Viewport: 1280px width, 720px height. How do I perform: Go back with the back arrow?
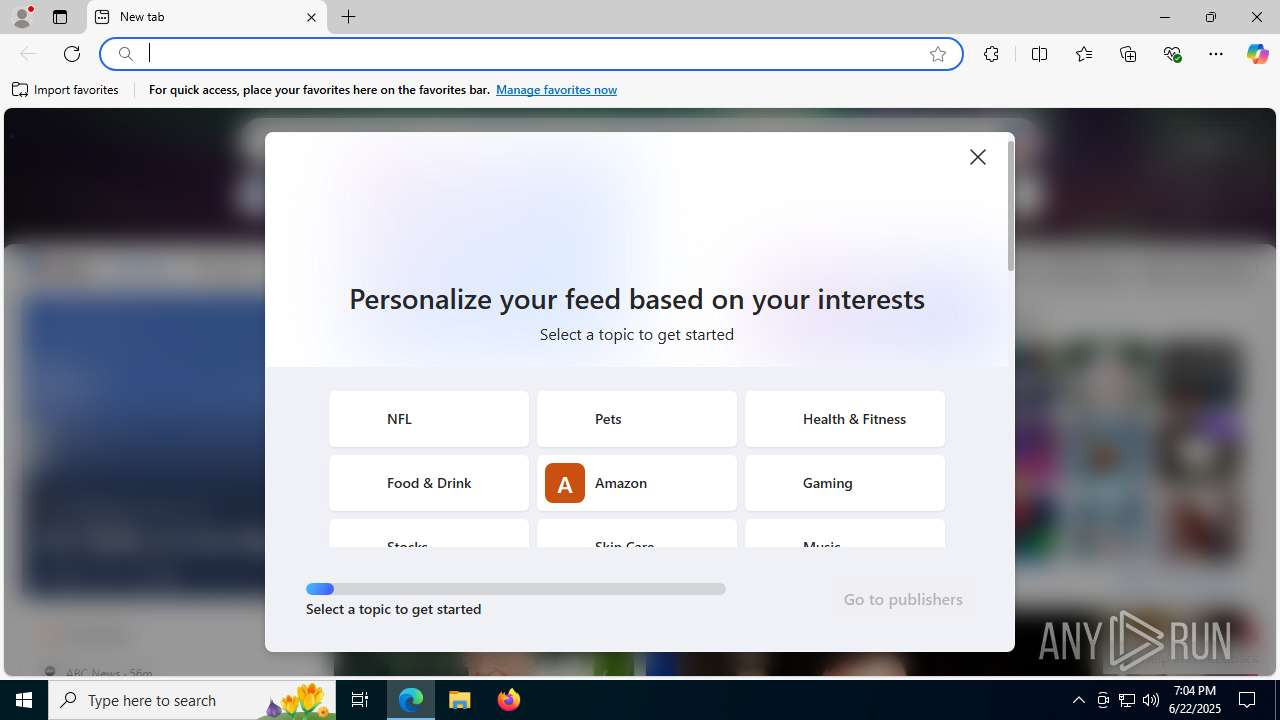[x=28, y=54]
